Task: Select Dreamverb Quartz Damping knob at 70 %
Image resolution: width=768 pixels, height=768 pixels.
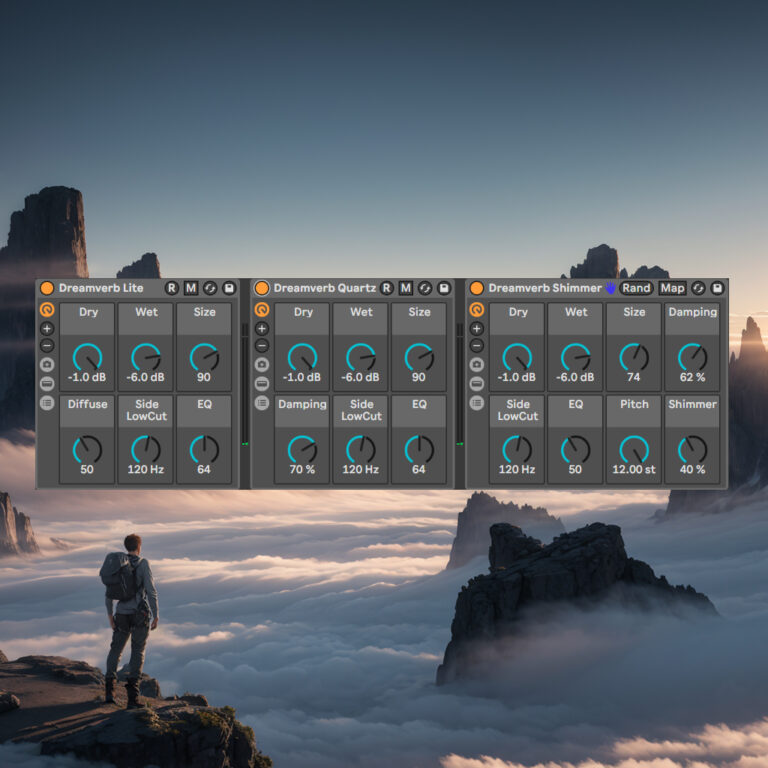Action: tap(302, 450)
